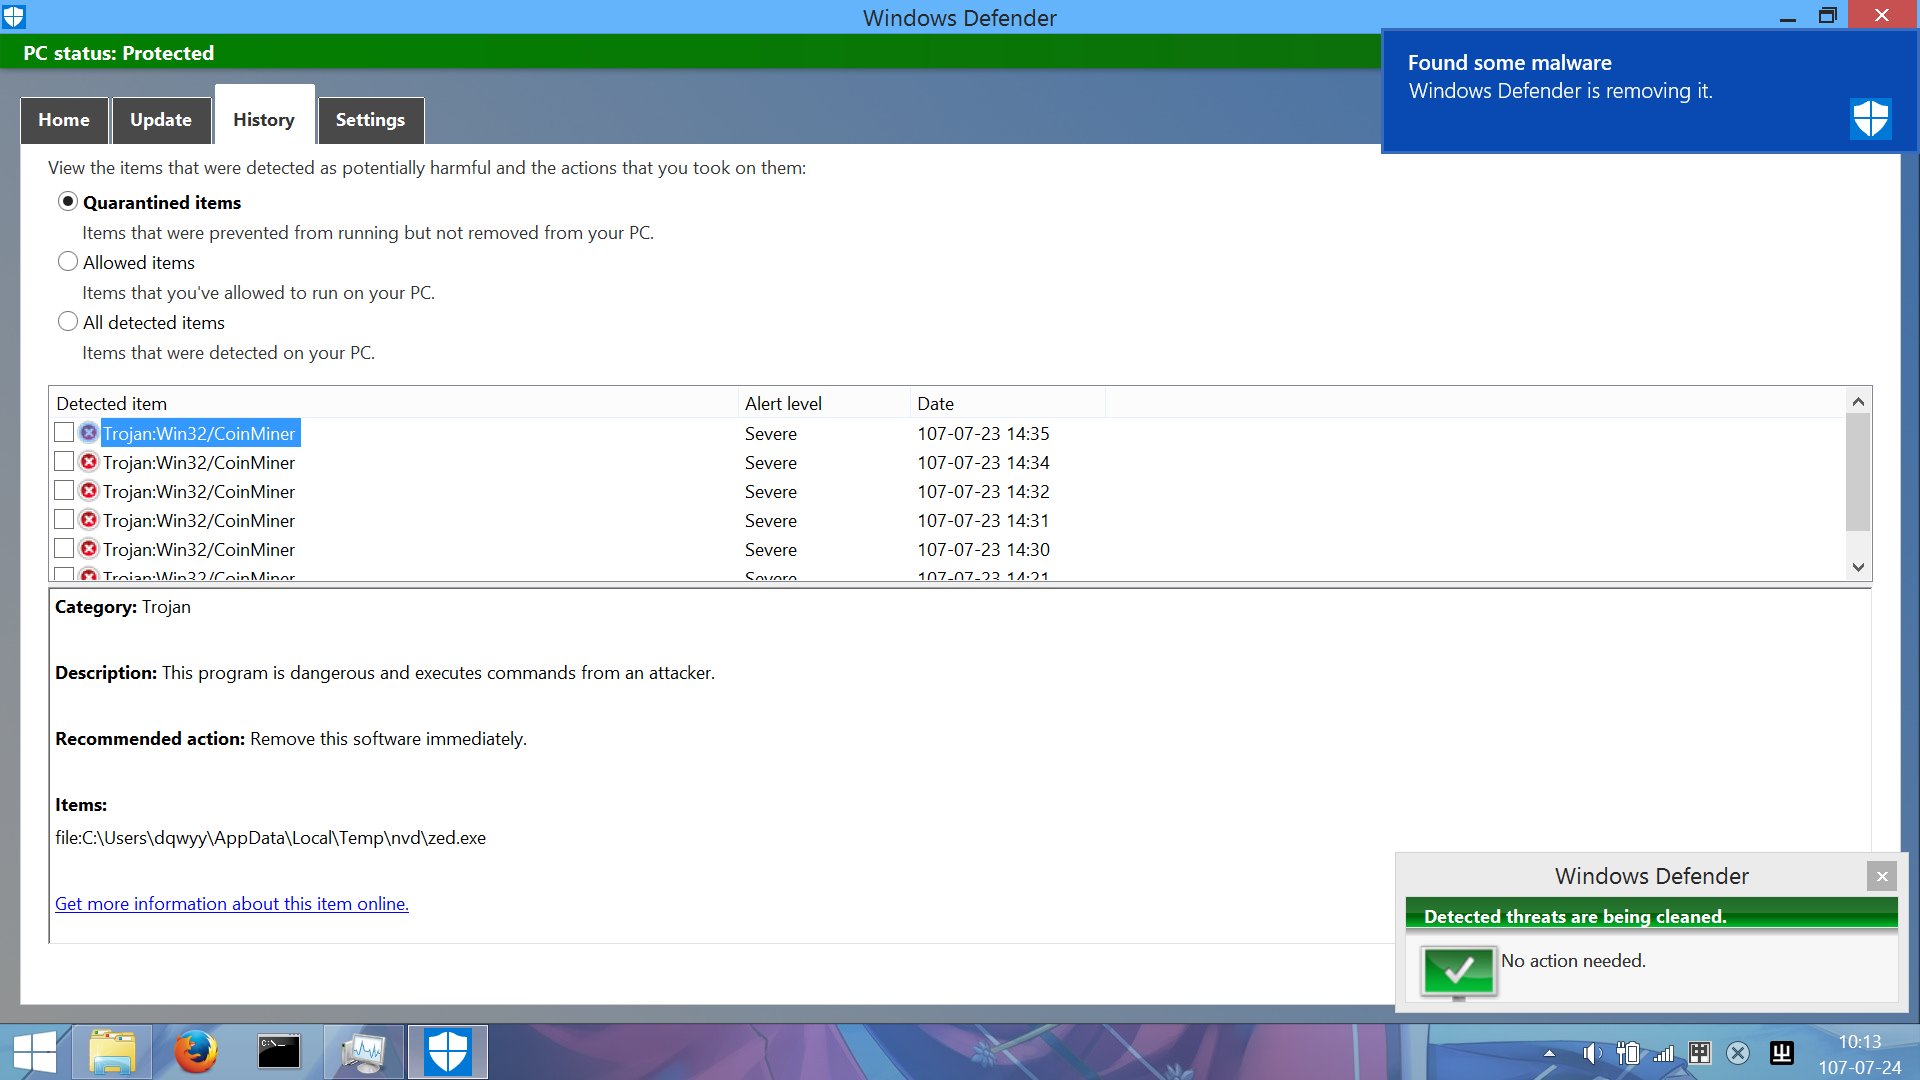The image size is (1920, 1080).
Task: Switch to the Update tab
Action: (161, 120)
